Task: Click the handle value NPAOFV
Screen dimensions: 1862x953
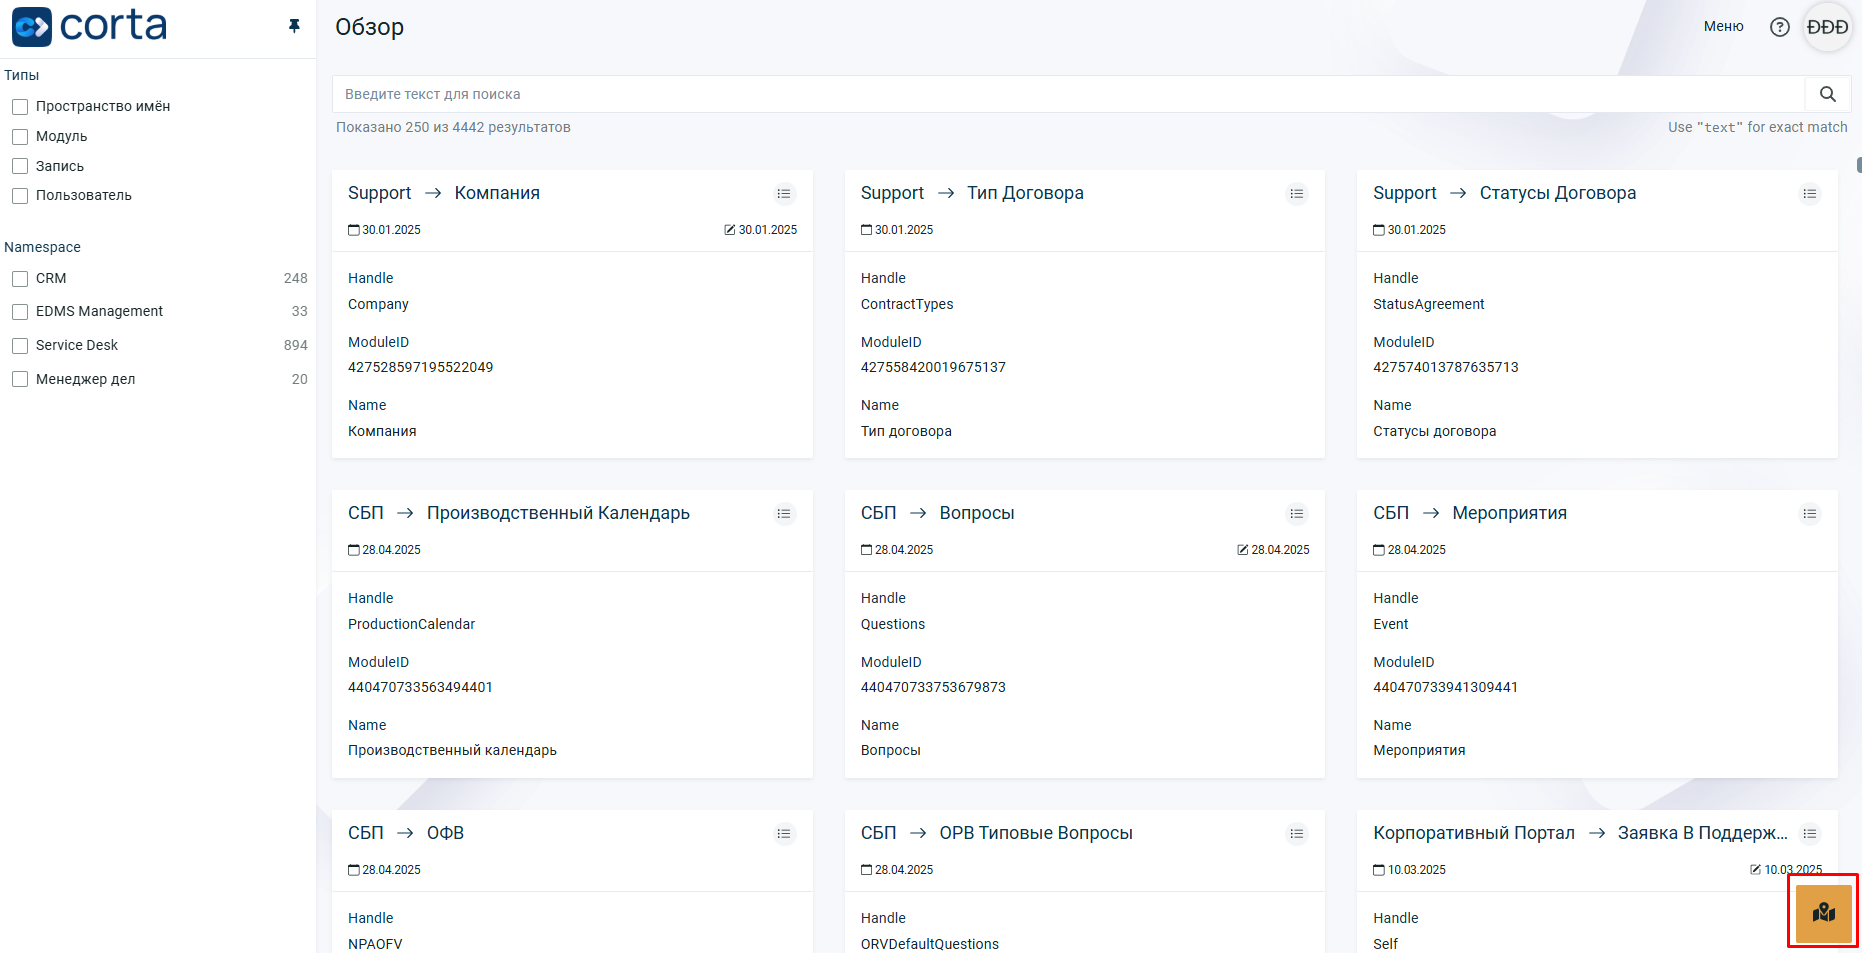Action: (375, 944)
